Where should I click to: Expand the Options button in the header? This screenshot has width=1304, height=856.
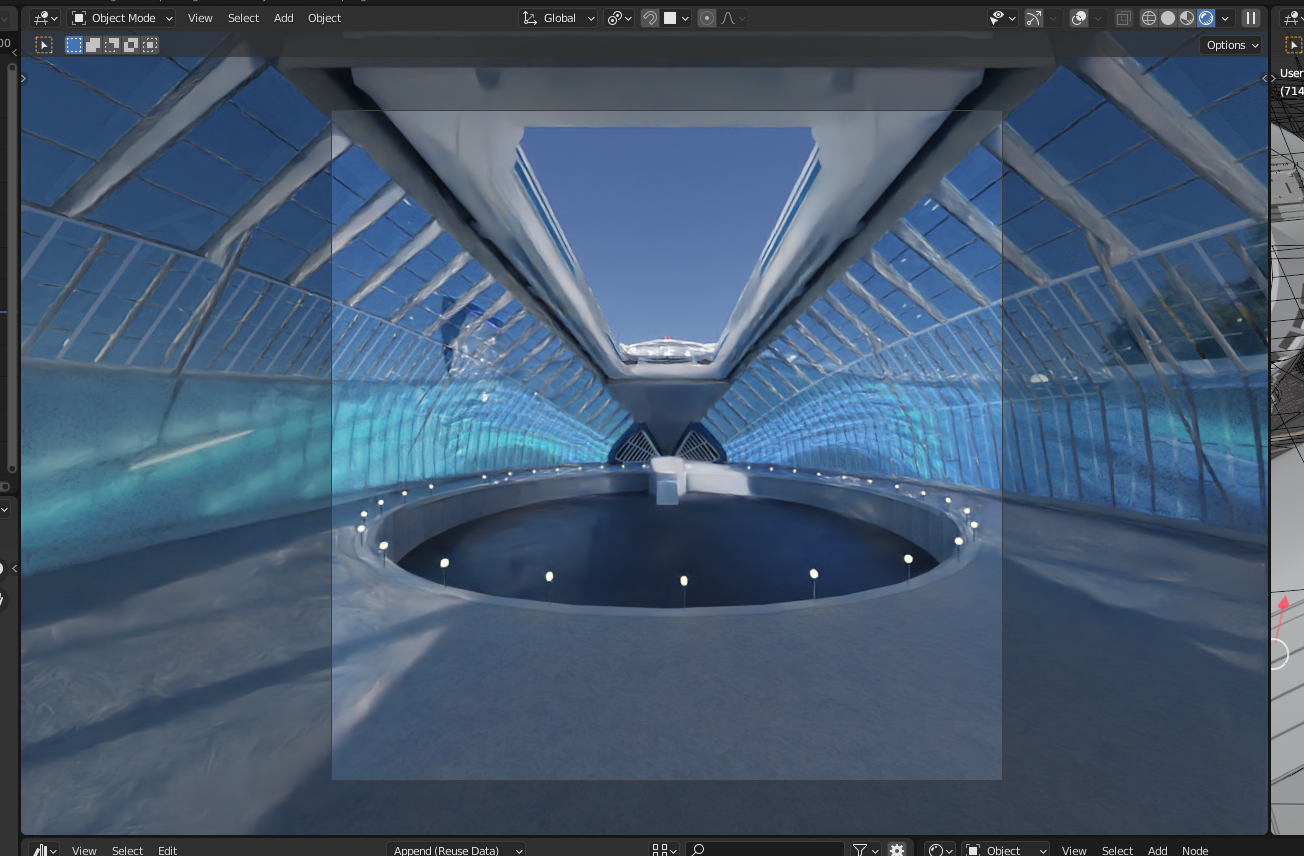pyautogui.click(x=1230, y=44)
